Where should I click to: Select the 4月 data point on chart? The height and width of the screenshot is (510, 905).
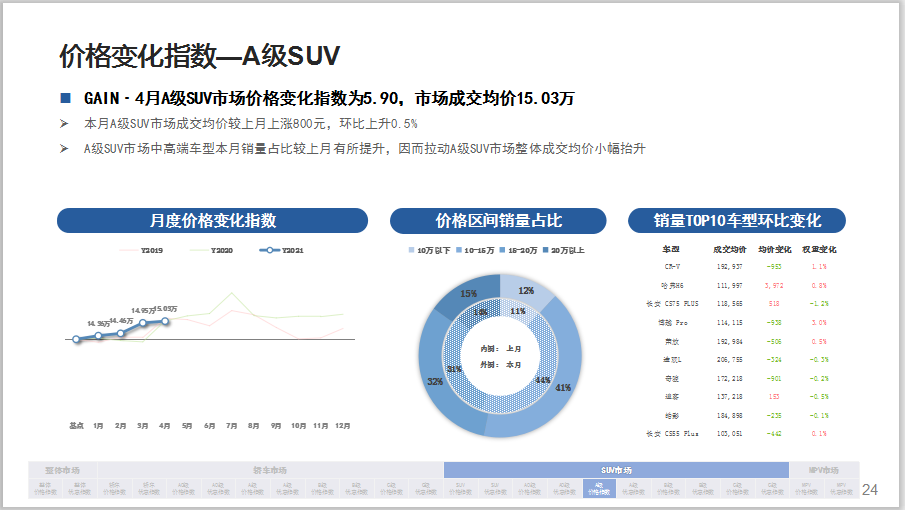point(164,321)
